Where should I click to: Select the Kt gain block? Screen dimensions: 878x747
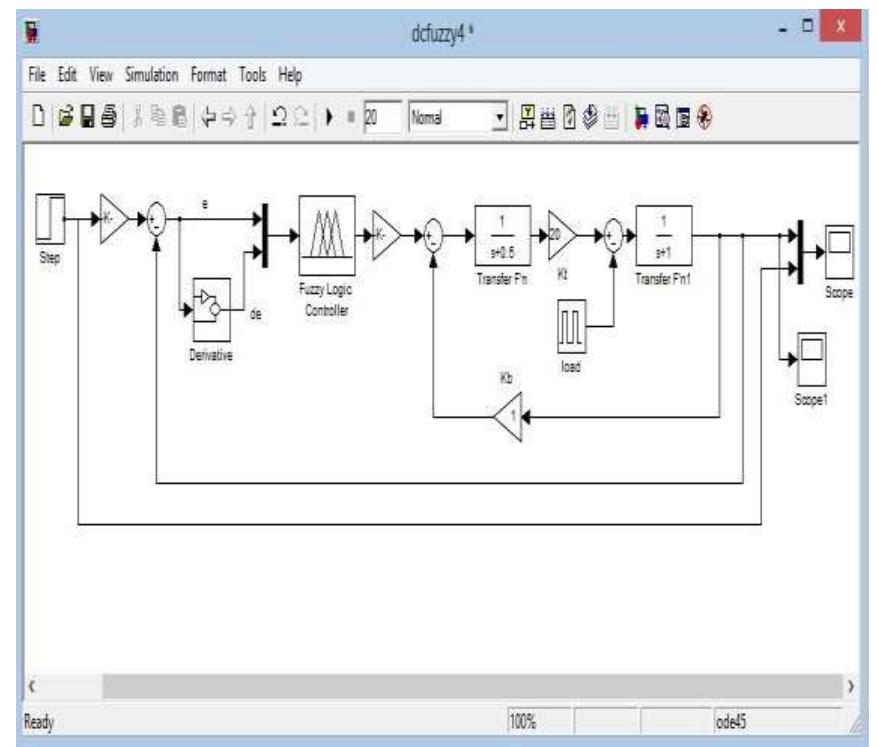click(560, 235)
